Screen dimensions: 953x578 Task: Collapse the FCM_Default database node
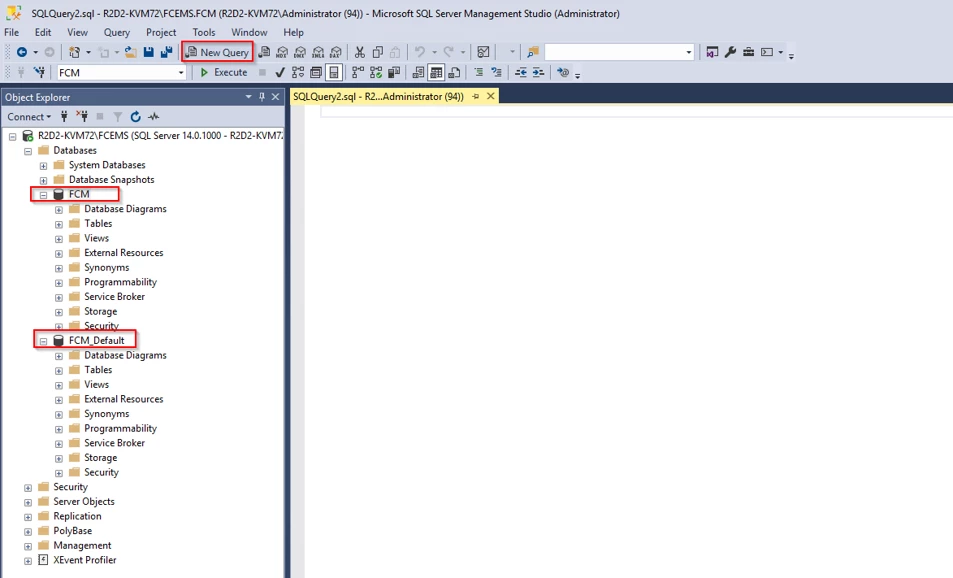tap(43, 341)
